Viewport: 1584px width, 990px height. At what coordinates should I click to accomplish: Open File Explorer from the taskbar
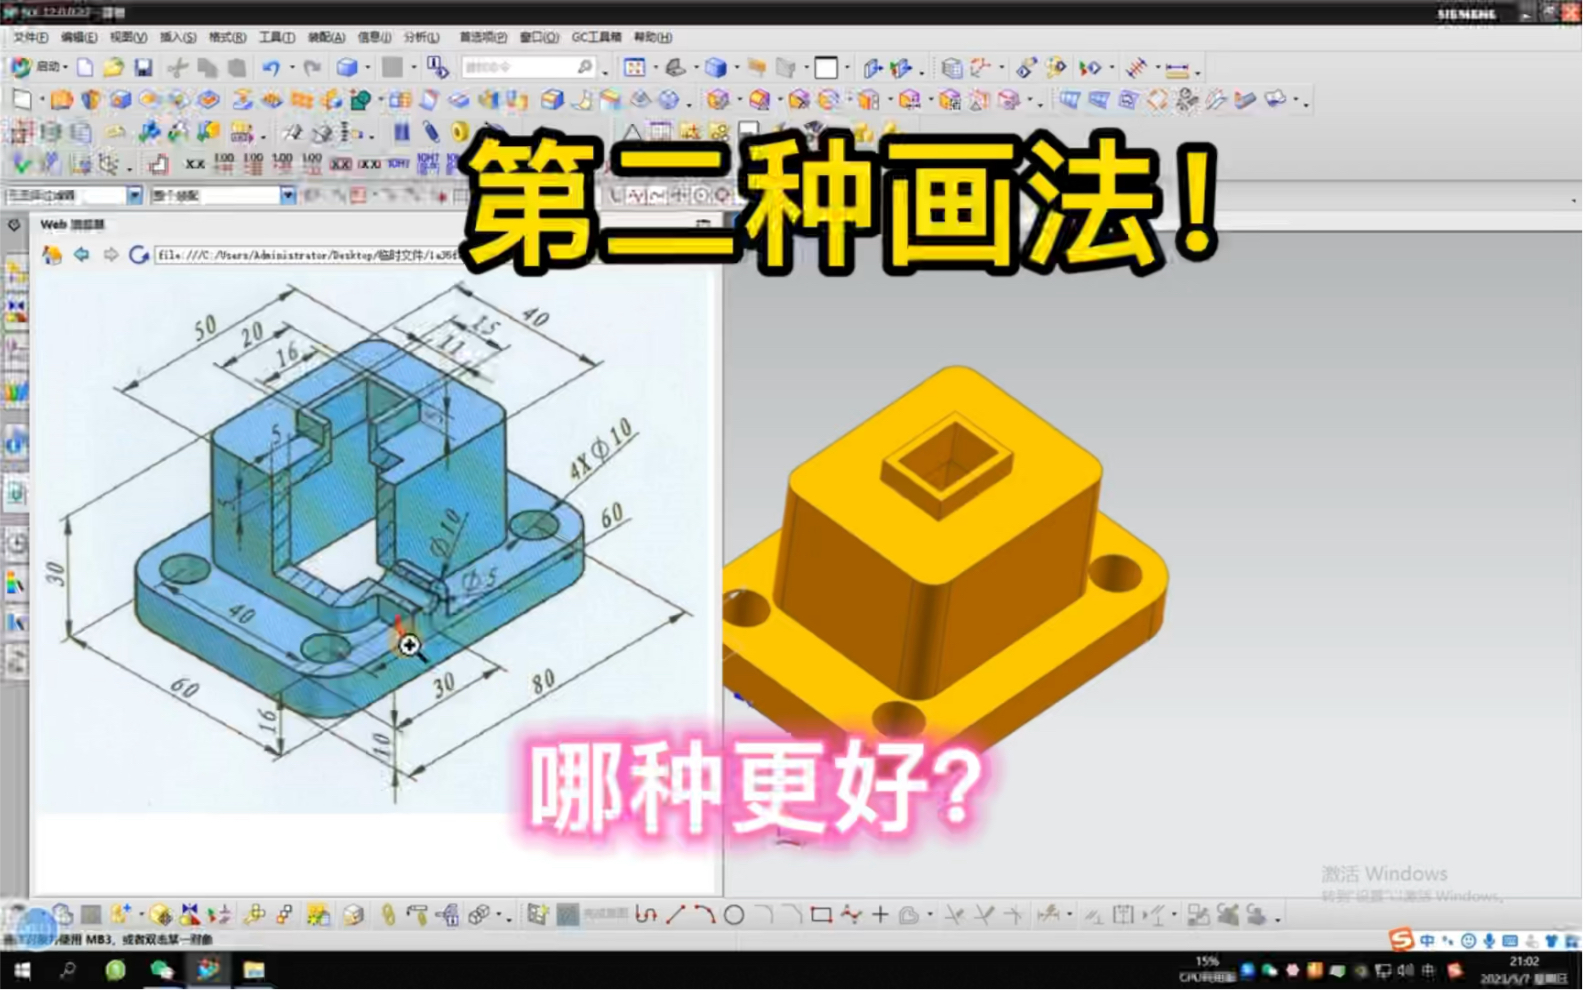[x=254, y=970]
